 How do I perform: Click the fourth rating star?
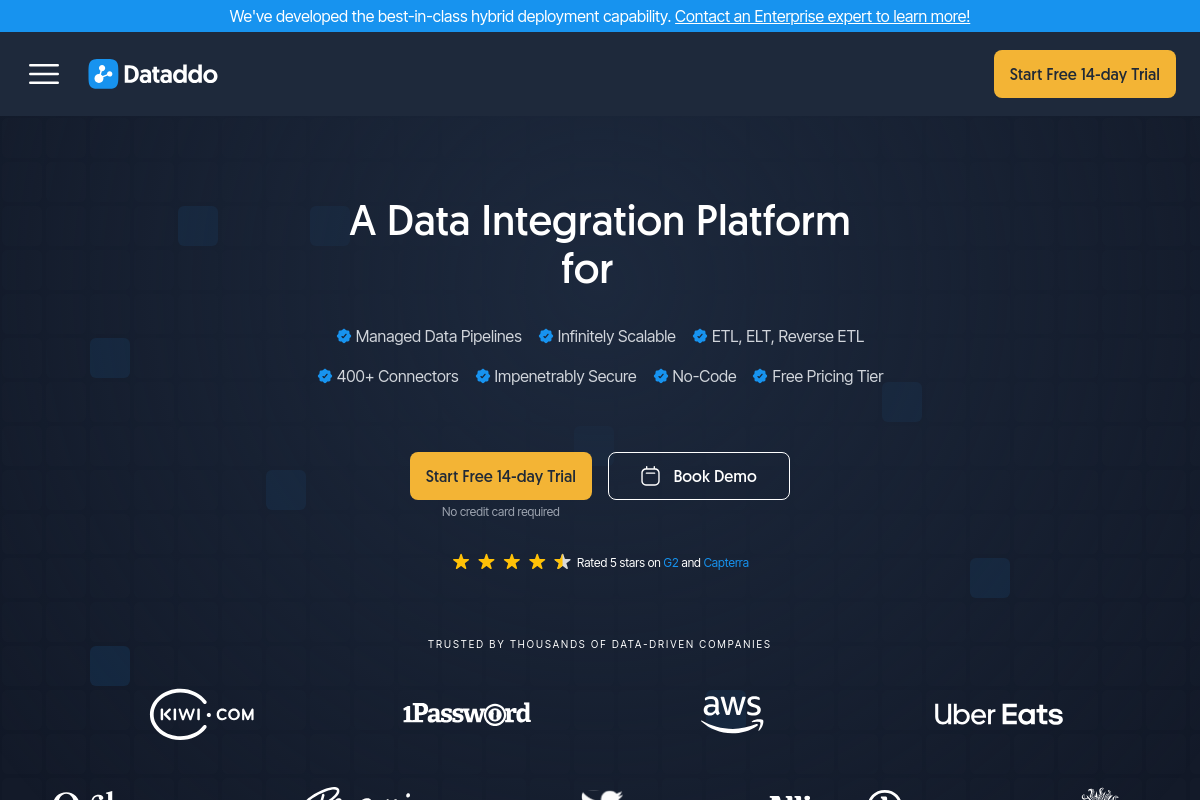[x=537, y=562]
